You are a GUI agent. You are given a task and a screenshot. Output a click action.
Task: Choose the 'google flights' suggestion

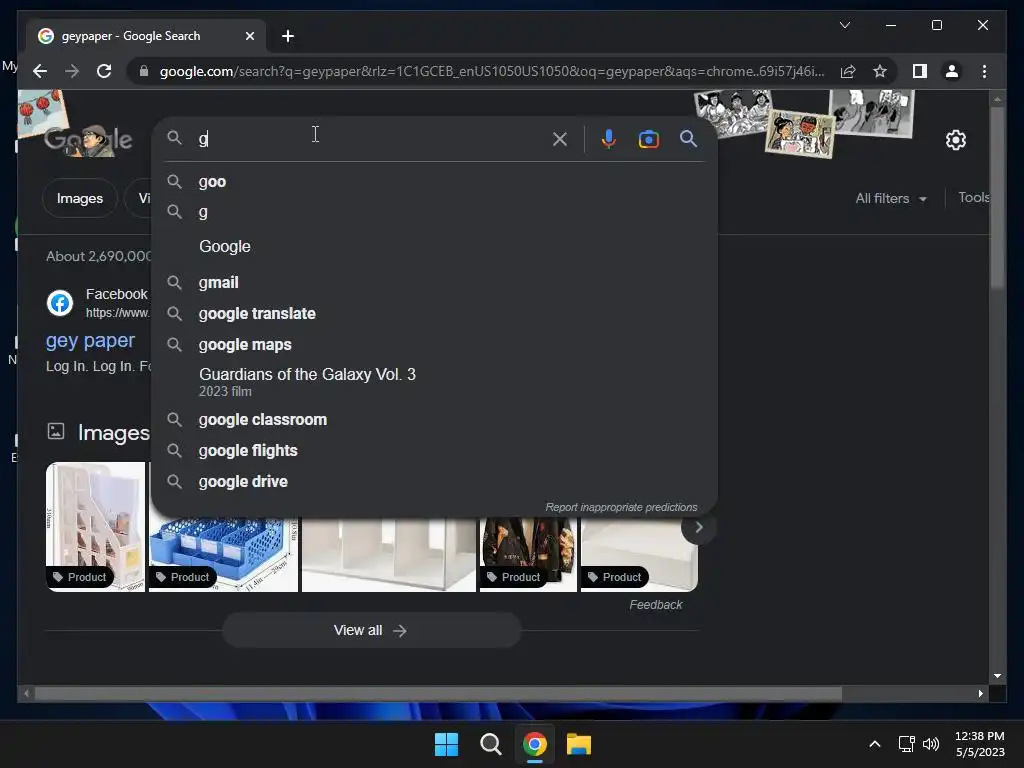[x=434, y=451]
